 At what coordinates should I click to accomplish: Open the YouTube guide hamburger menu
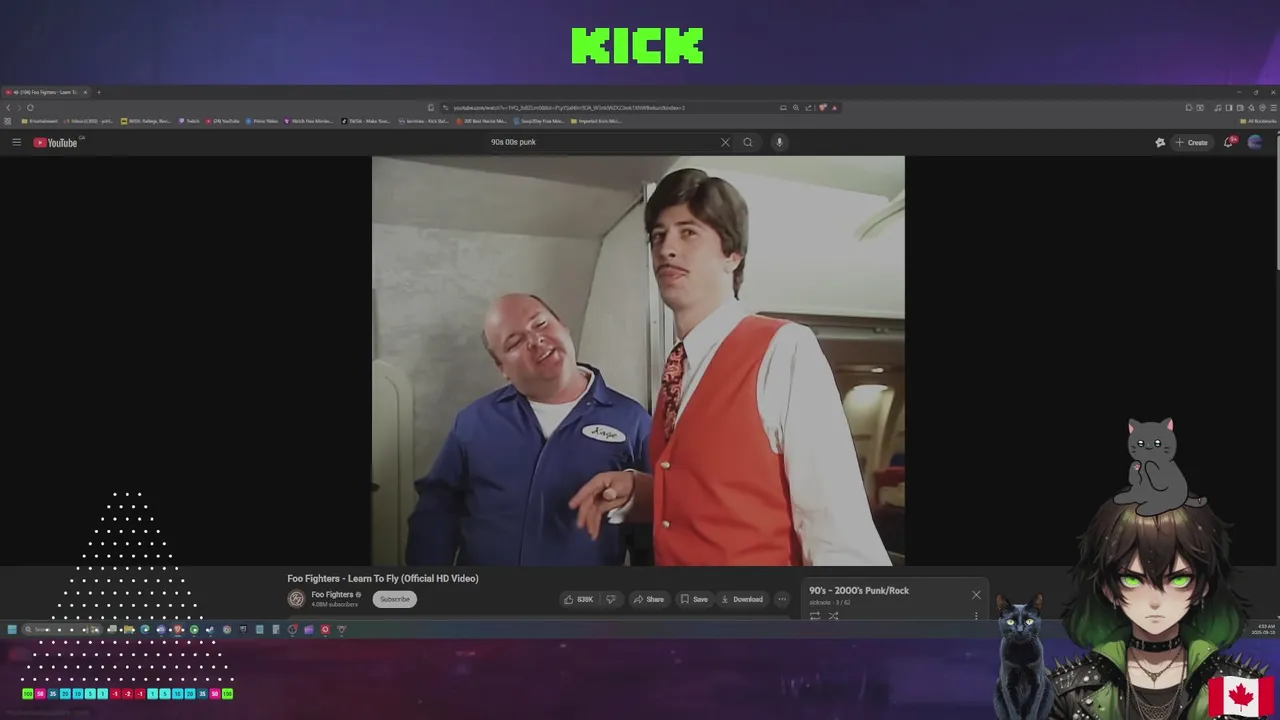[16, 142]
